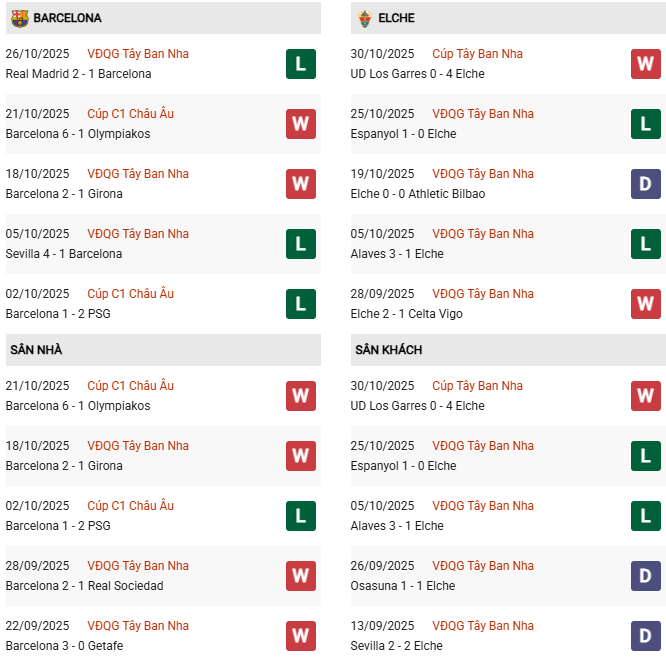This screenshot has height=658, width=666.
Task: Select win badge for Elche-Celta Vigo match
Action: 645,304
